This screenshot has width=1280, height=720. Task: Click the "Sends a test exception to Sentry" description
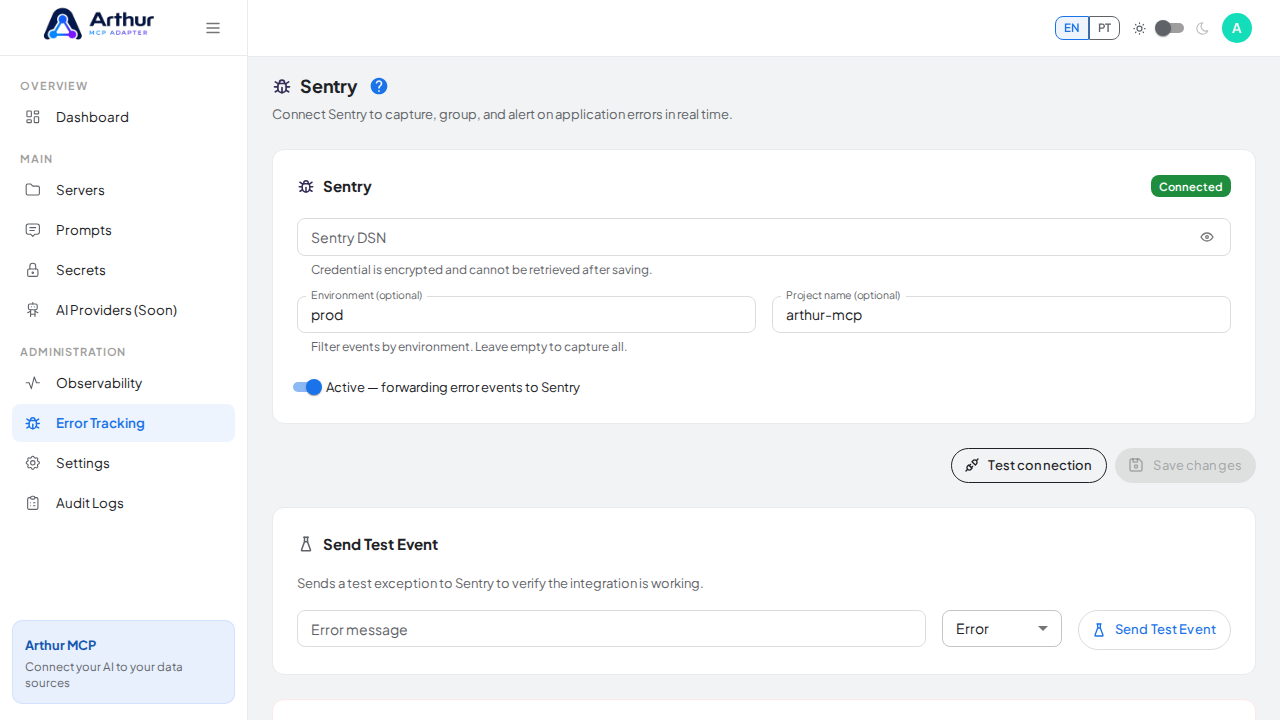tap(500, 583)
